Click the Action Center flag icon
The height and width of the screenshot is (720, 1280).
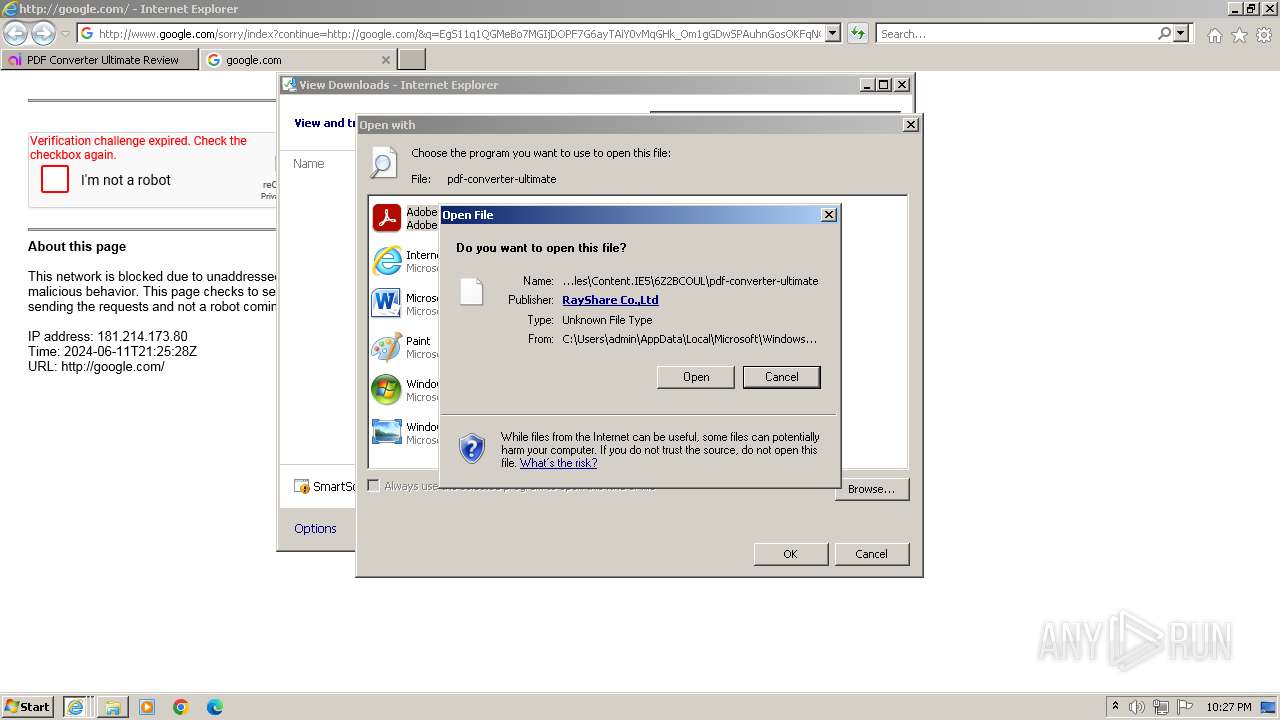[1184, 707]
